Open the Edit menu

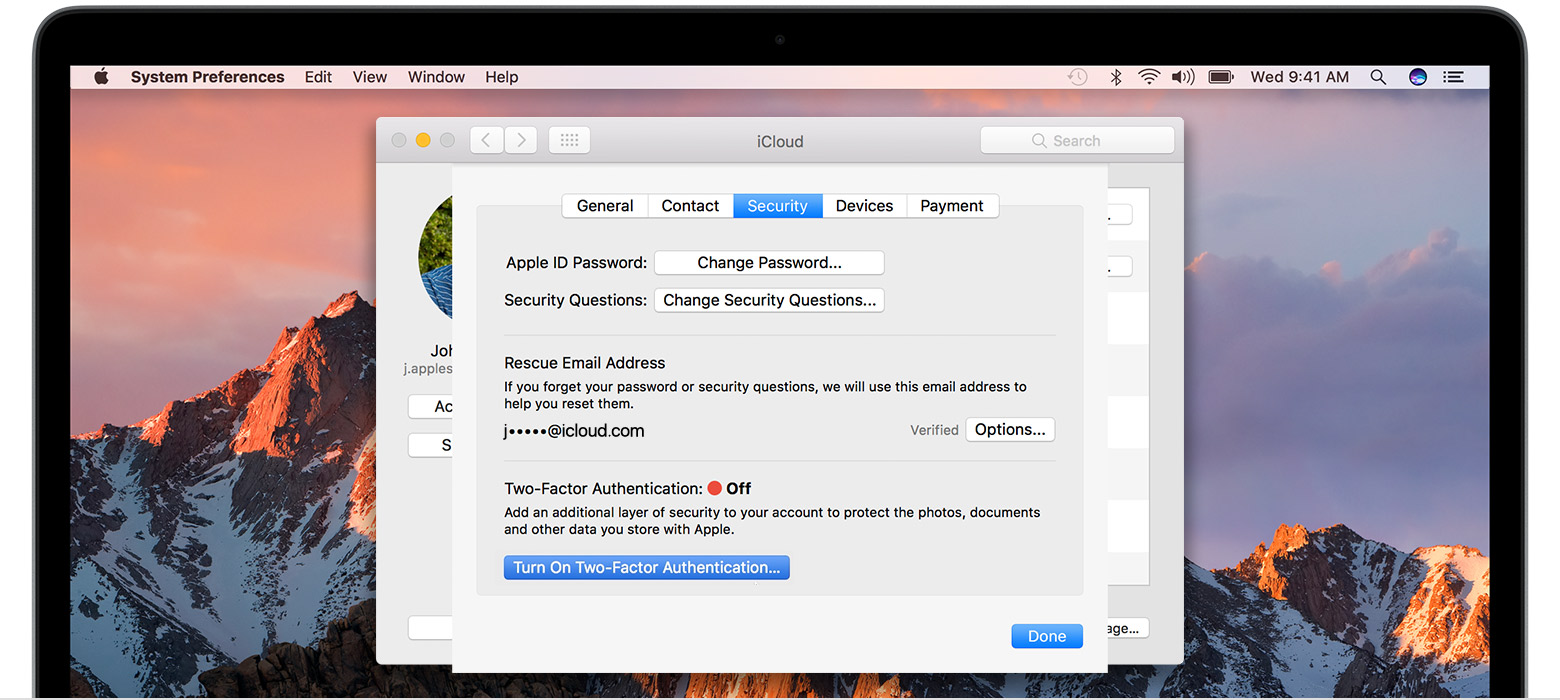pos(319,77)
